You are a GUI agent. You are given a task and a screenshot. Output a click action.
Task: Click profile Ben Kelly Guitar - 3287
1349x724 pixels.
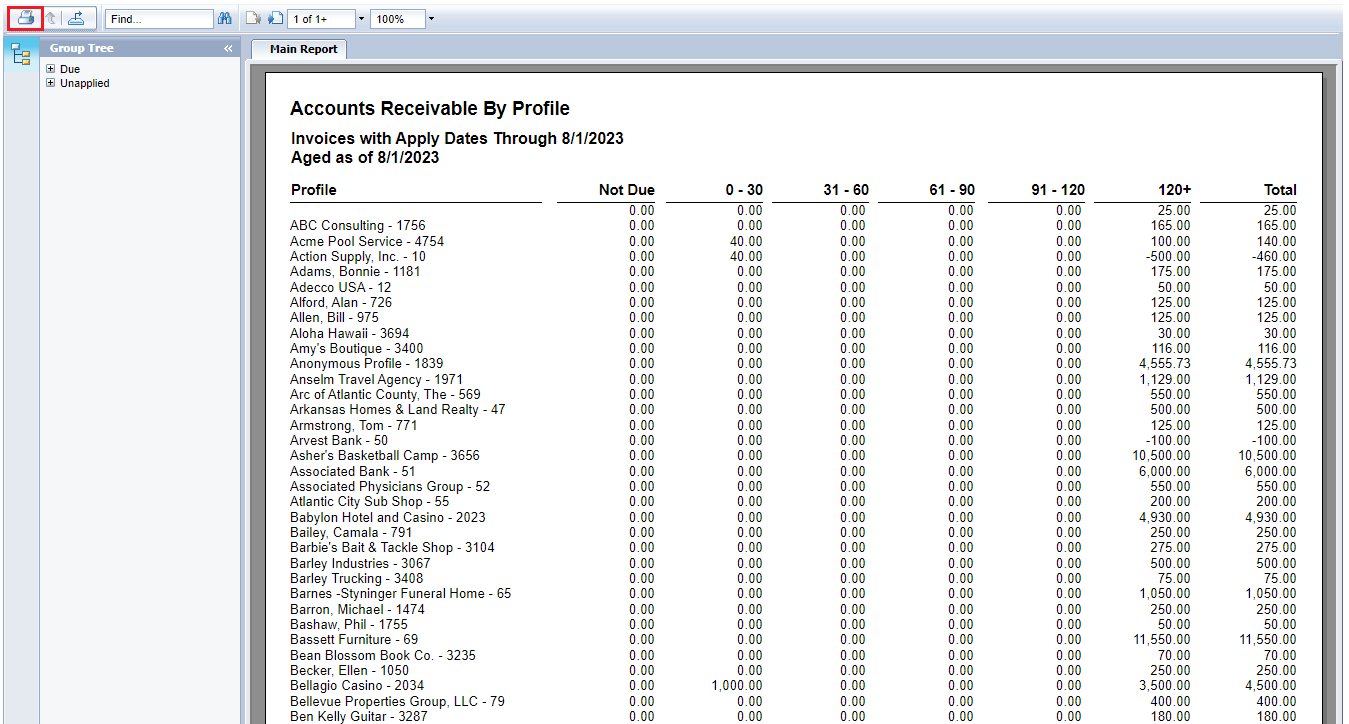[x=357, y=716]
